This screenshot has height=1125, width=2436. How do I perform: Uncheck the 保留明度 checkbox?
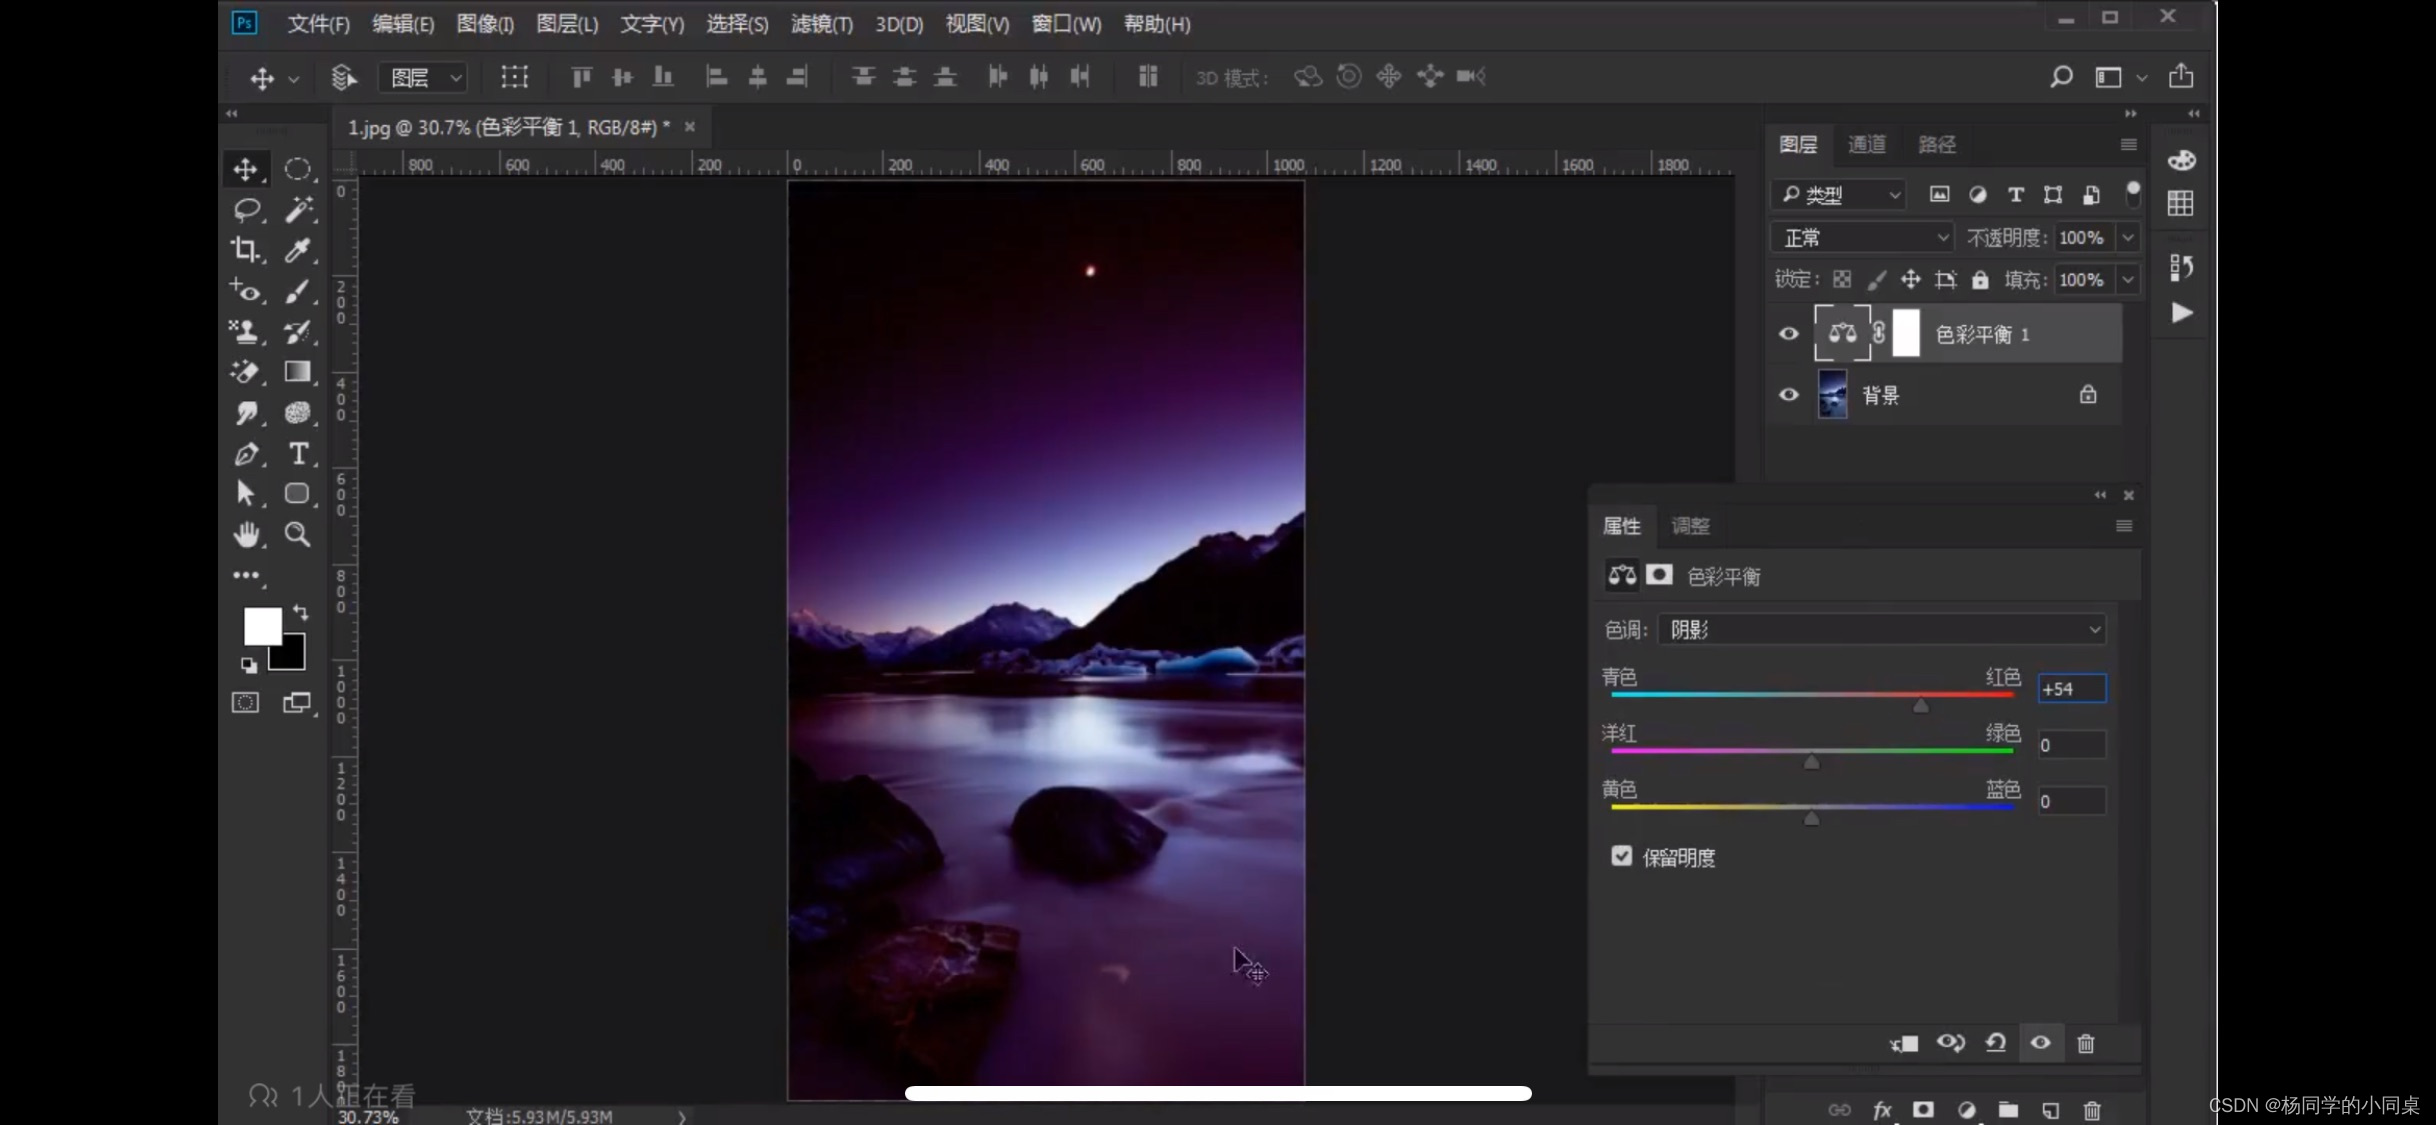coord(1621,856)
